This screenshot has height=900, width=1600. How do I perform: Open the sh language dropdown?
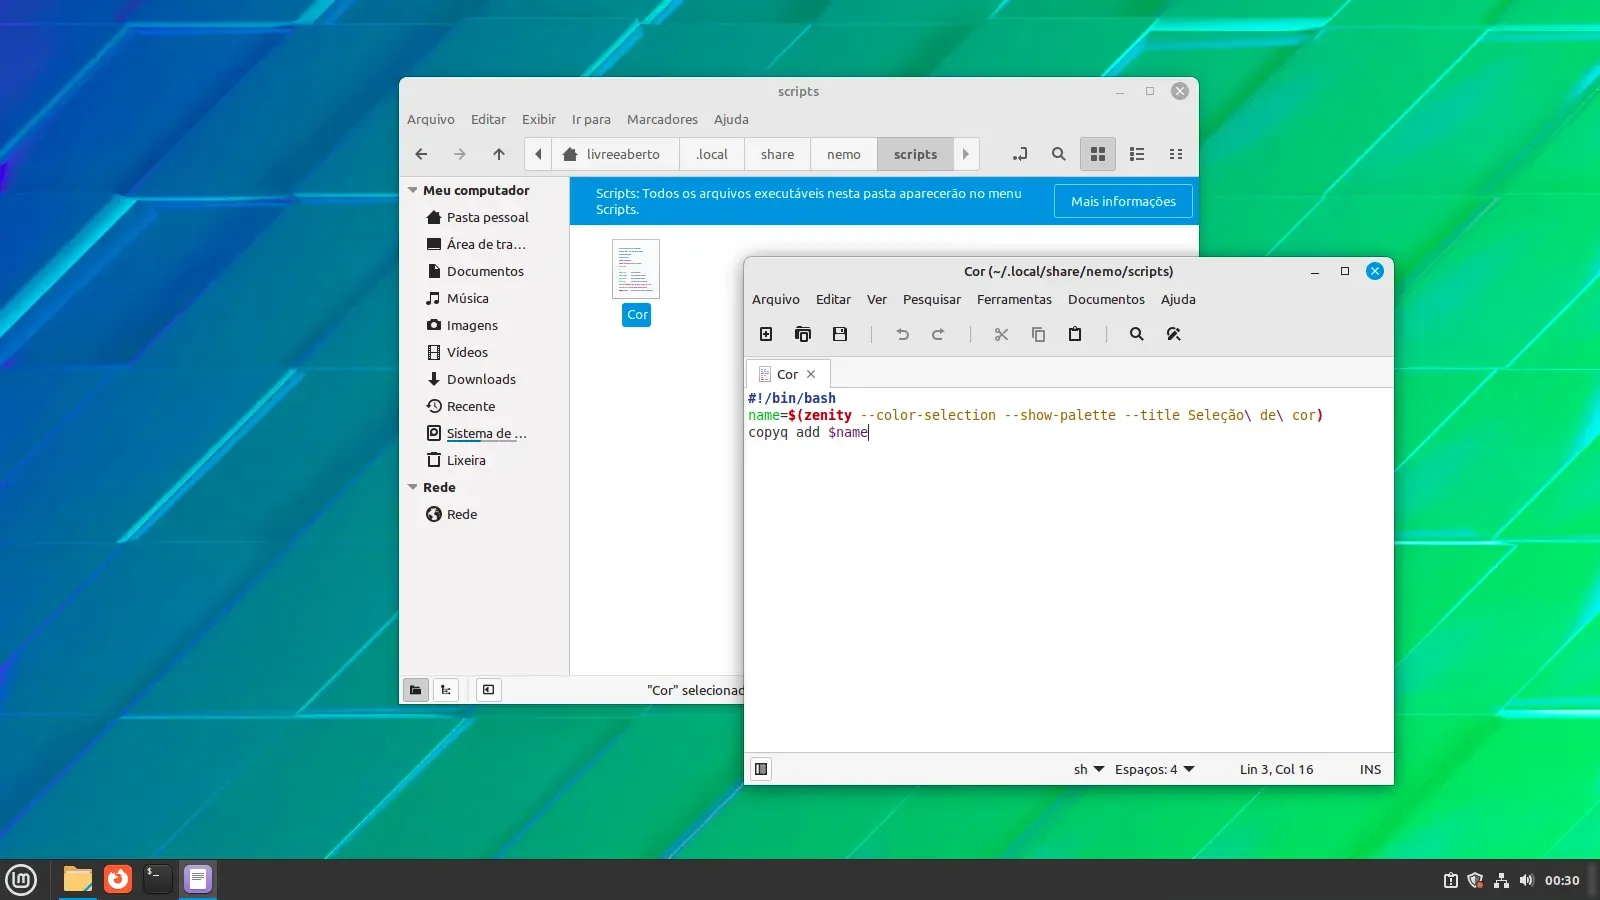[x=1089, y=769]
